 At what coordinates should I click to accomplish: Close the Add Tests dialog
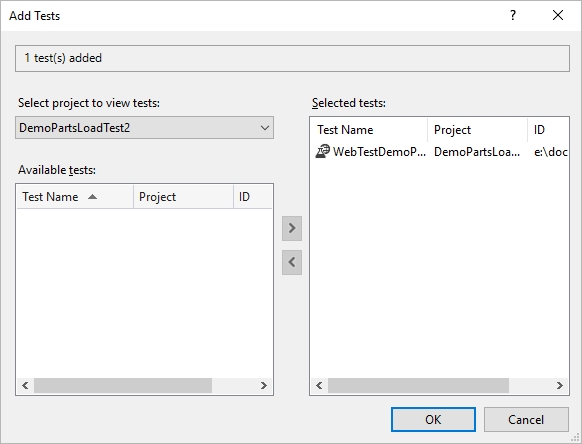click(x=558, y=16)
